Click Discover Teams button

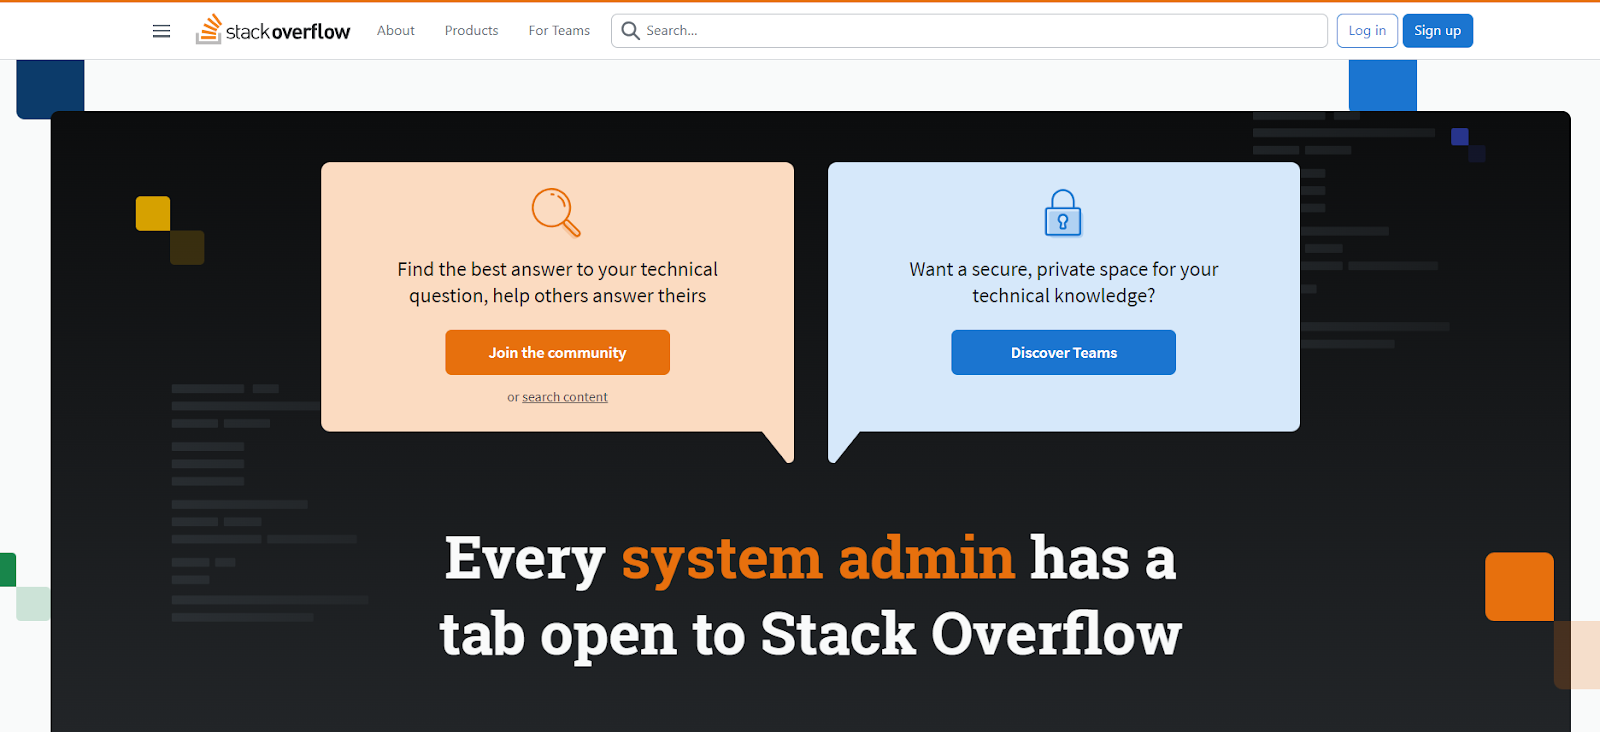click(1063, 353)
